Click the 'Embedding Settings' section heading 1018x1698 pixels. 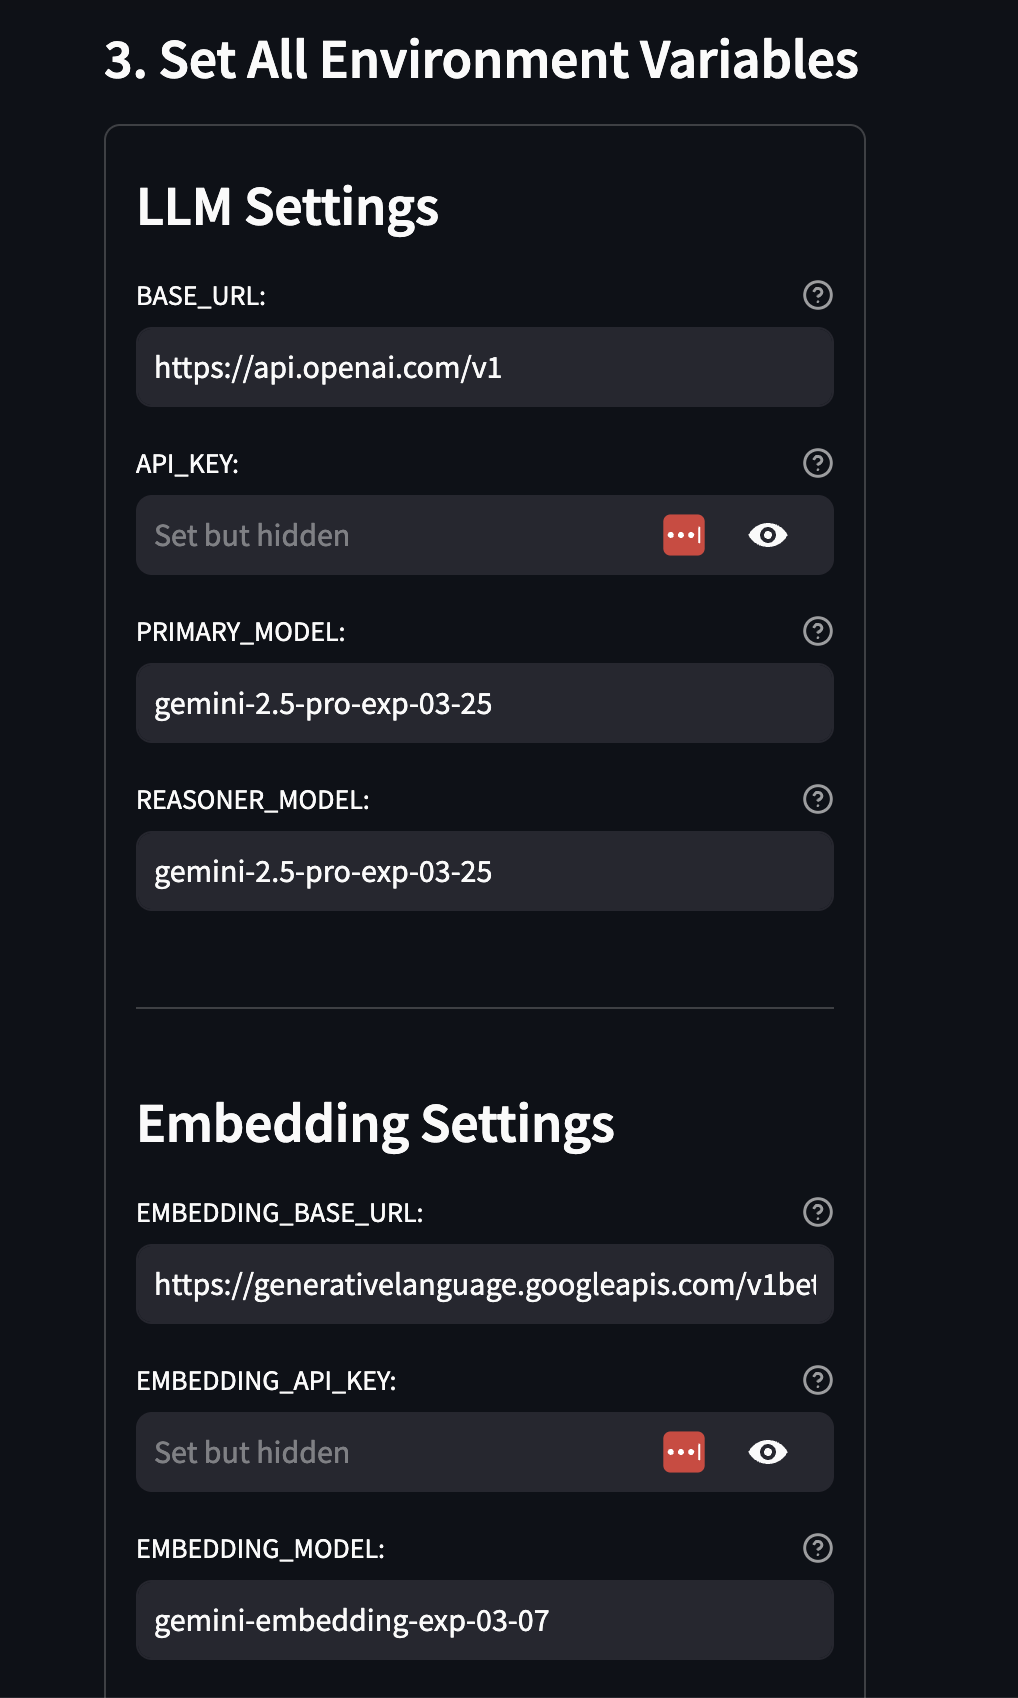tap(376, 1125)
